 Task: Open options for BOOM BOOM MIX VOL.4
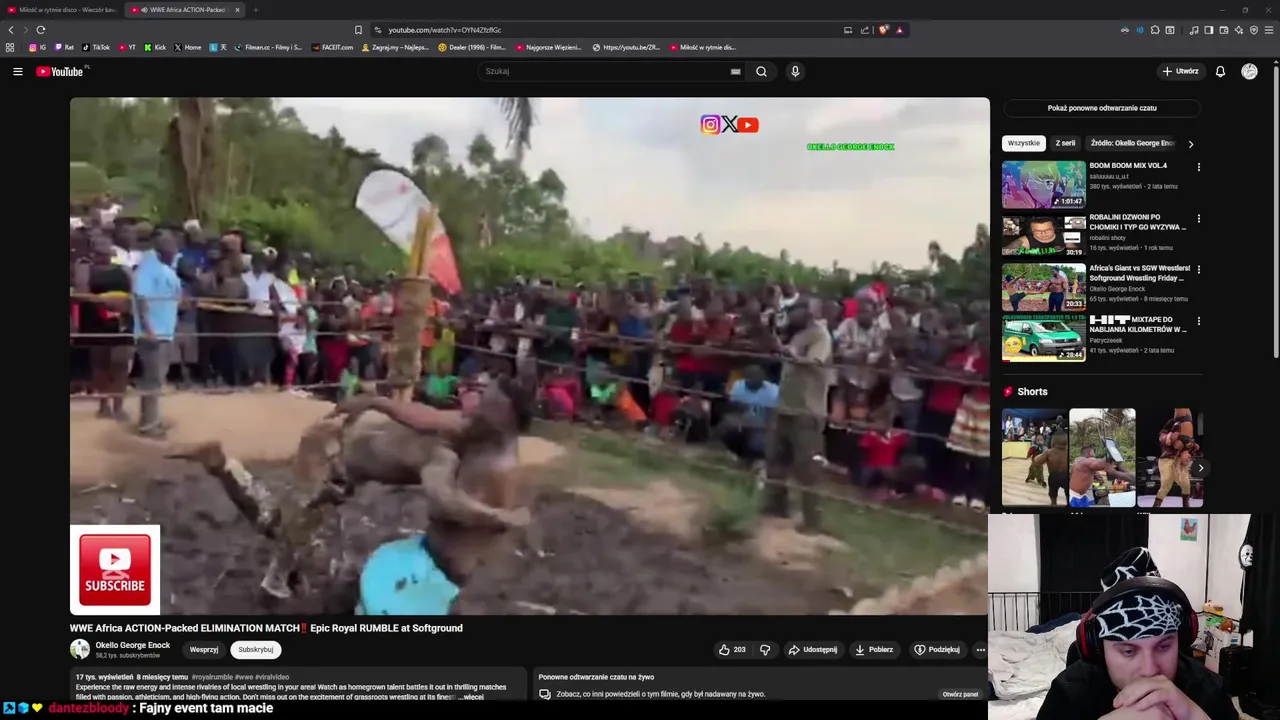pos(1199,167)
